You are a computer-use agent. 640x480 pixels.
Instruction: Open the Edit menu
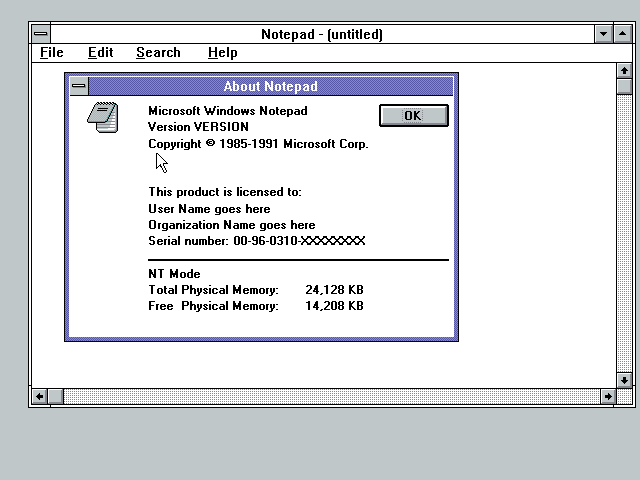click(x=100, y=53)
